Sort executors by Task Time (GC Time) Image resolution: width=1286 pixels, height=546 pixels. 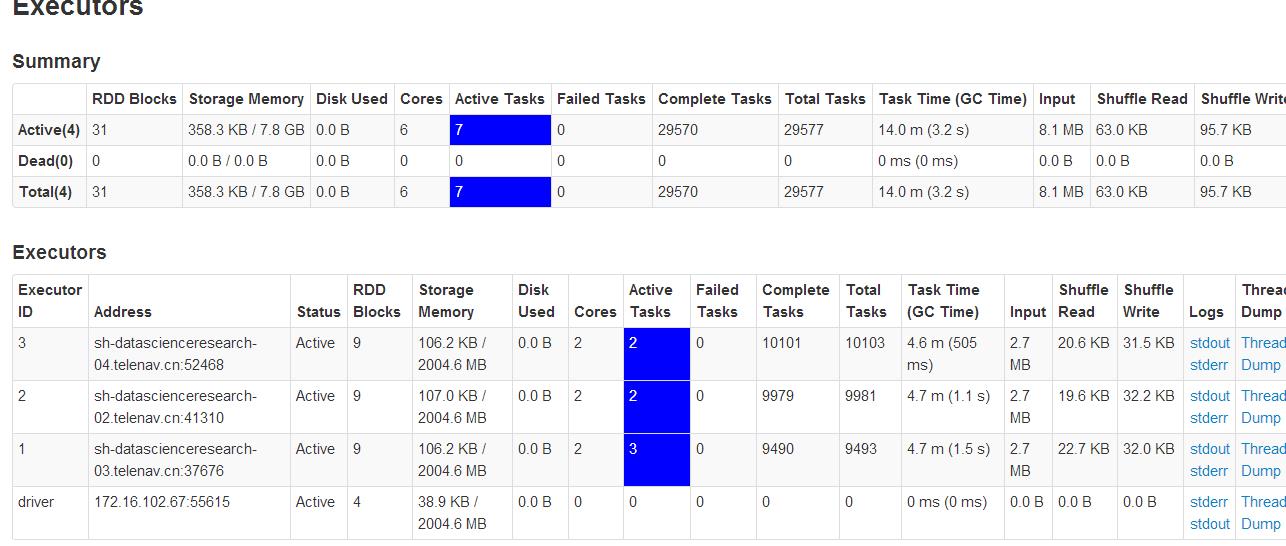(944, 301)
